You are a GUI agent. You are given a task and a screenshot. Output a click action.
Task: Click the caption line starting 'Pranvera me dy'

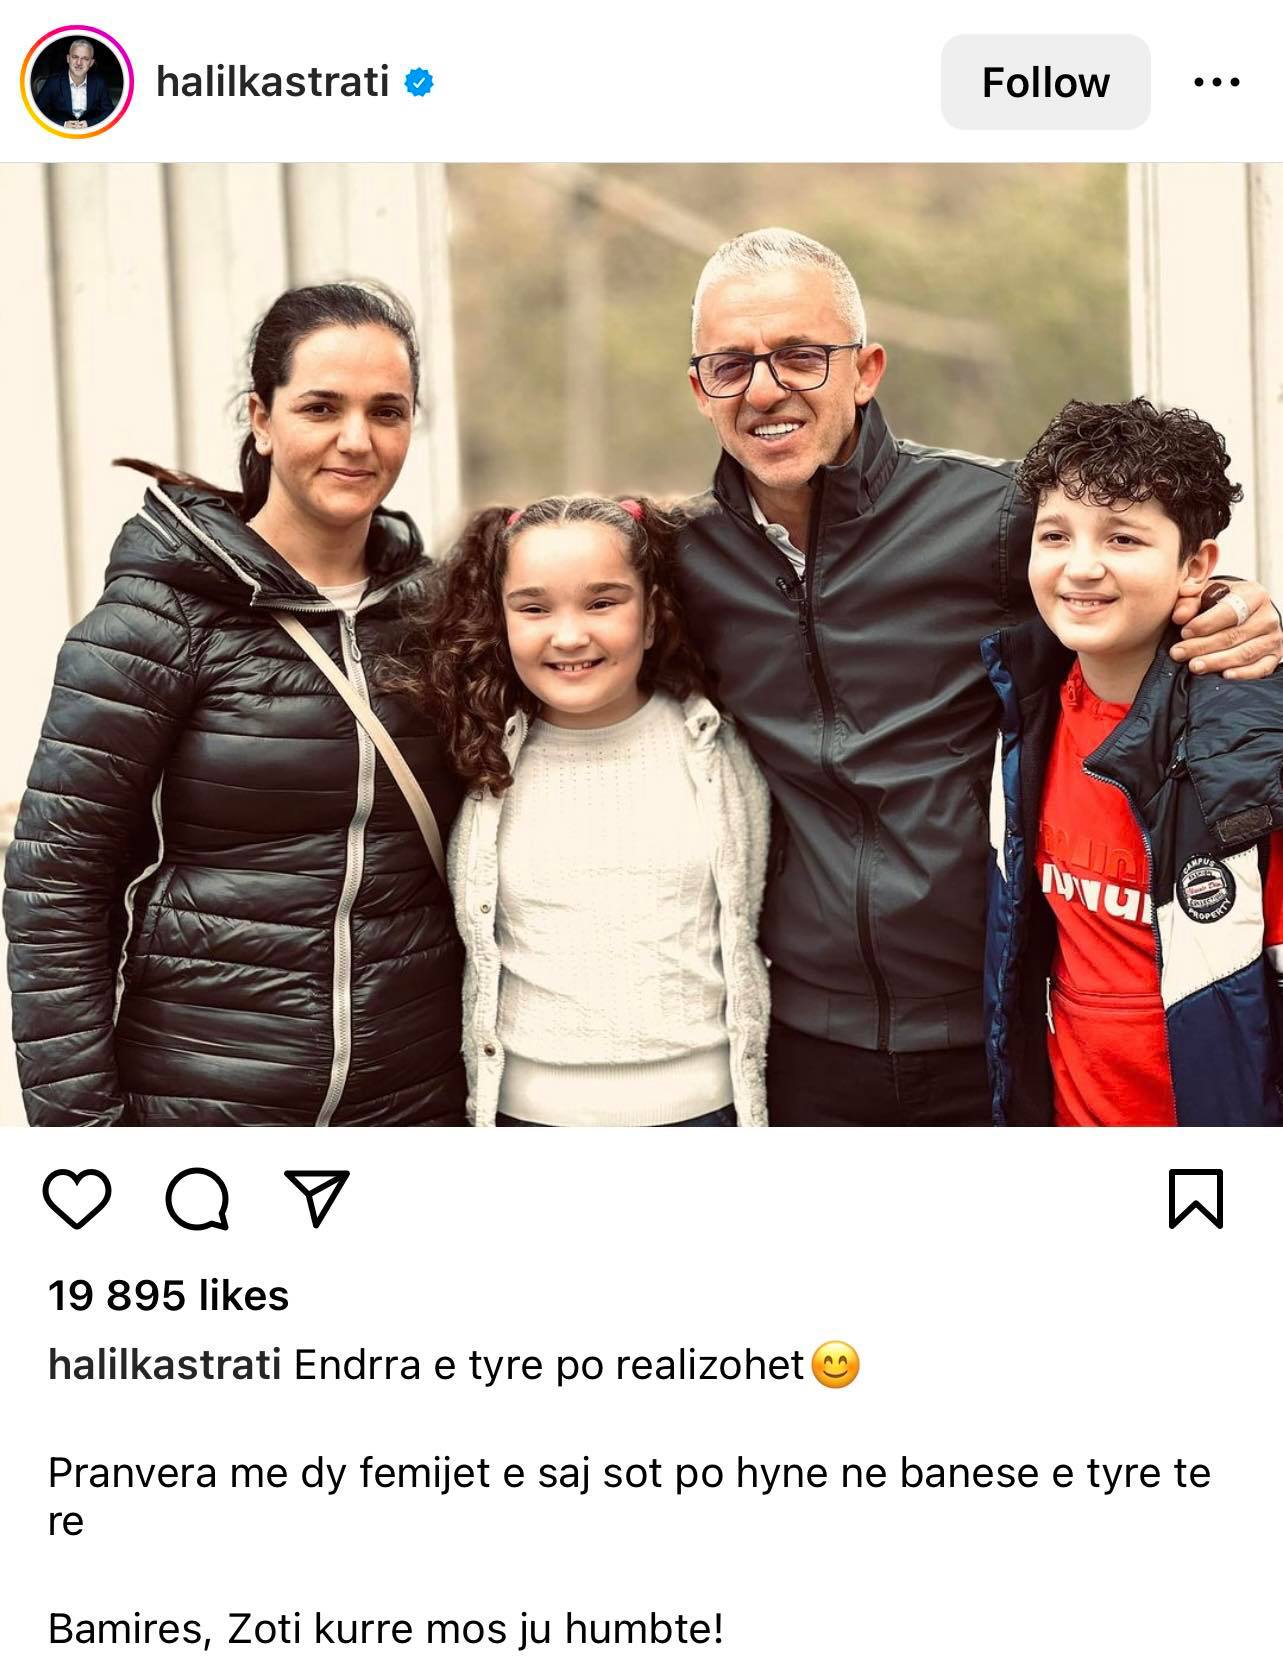point(629,1497)
